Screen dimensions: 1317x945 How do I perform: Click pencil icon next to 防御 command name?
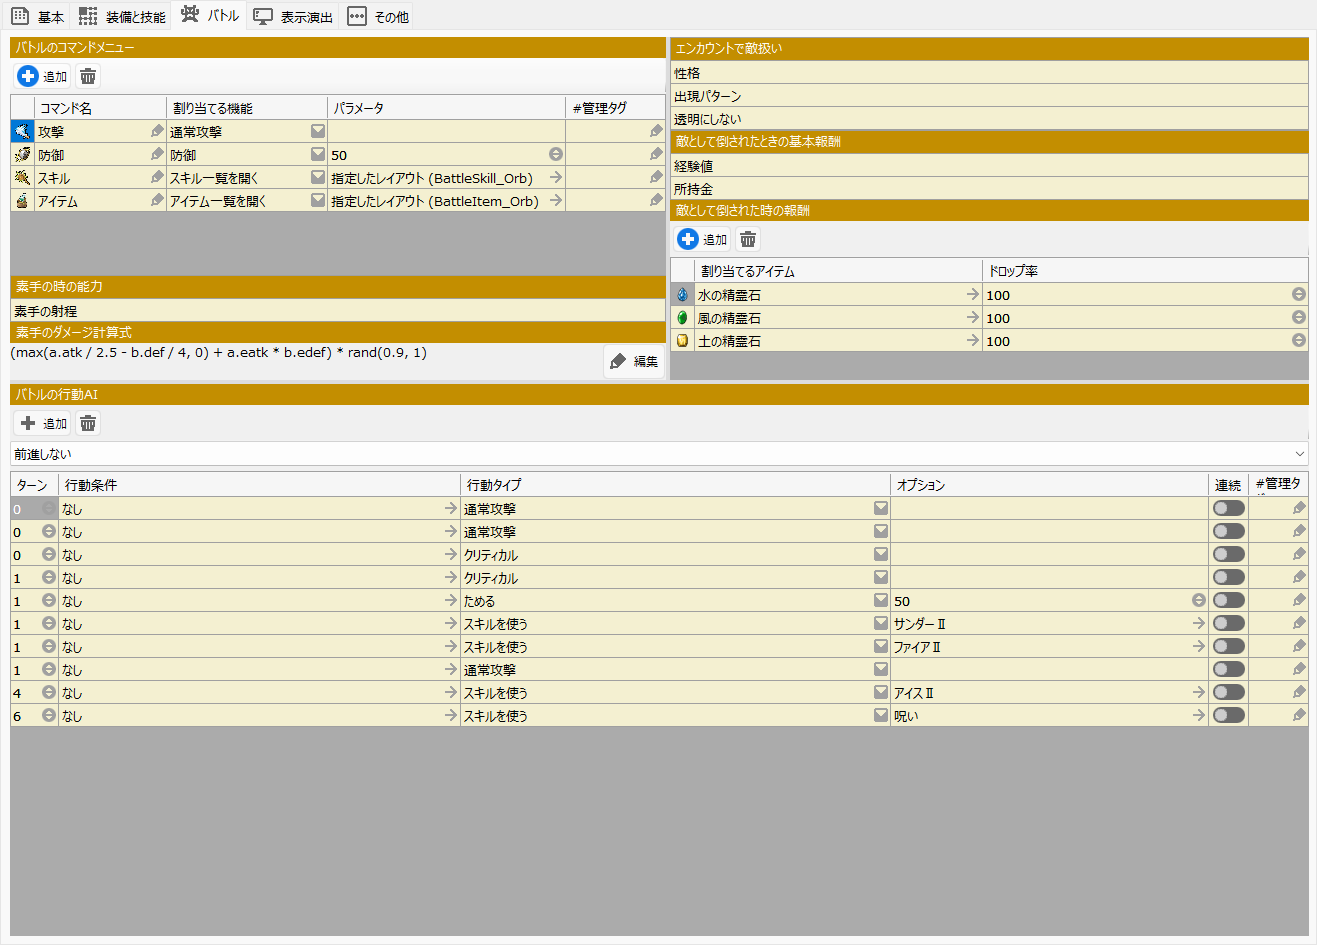157,154
